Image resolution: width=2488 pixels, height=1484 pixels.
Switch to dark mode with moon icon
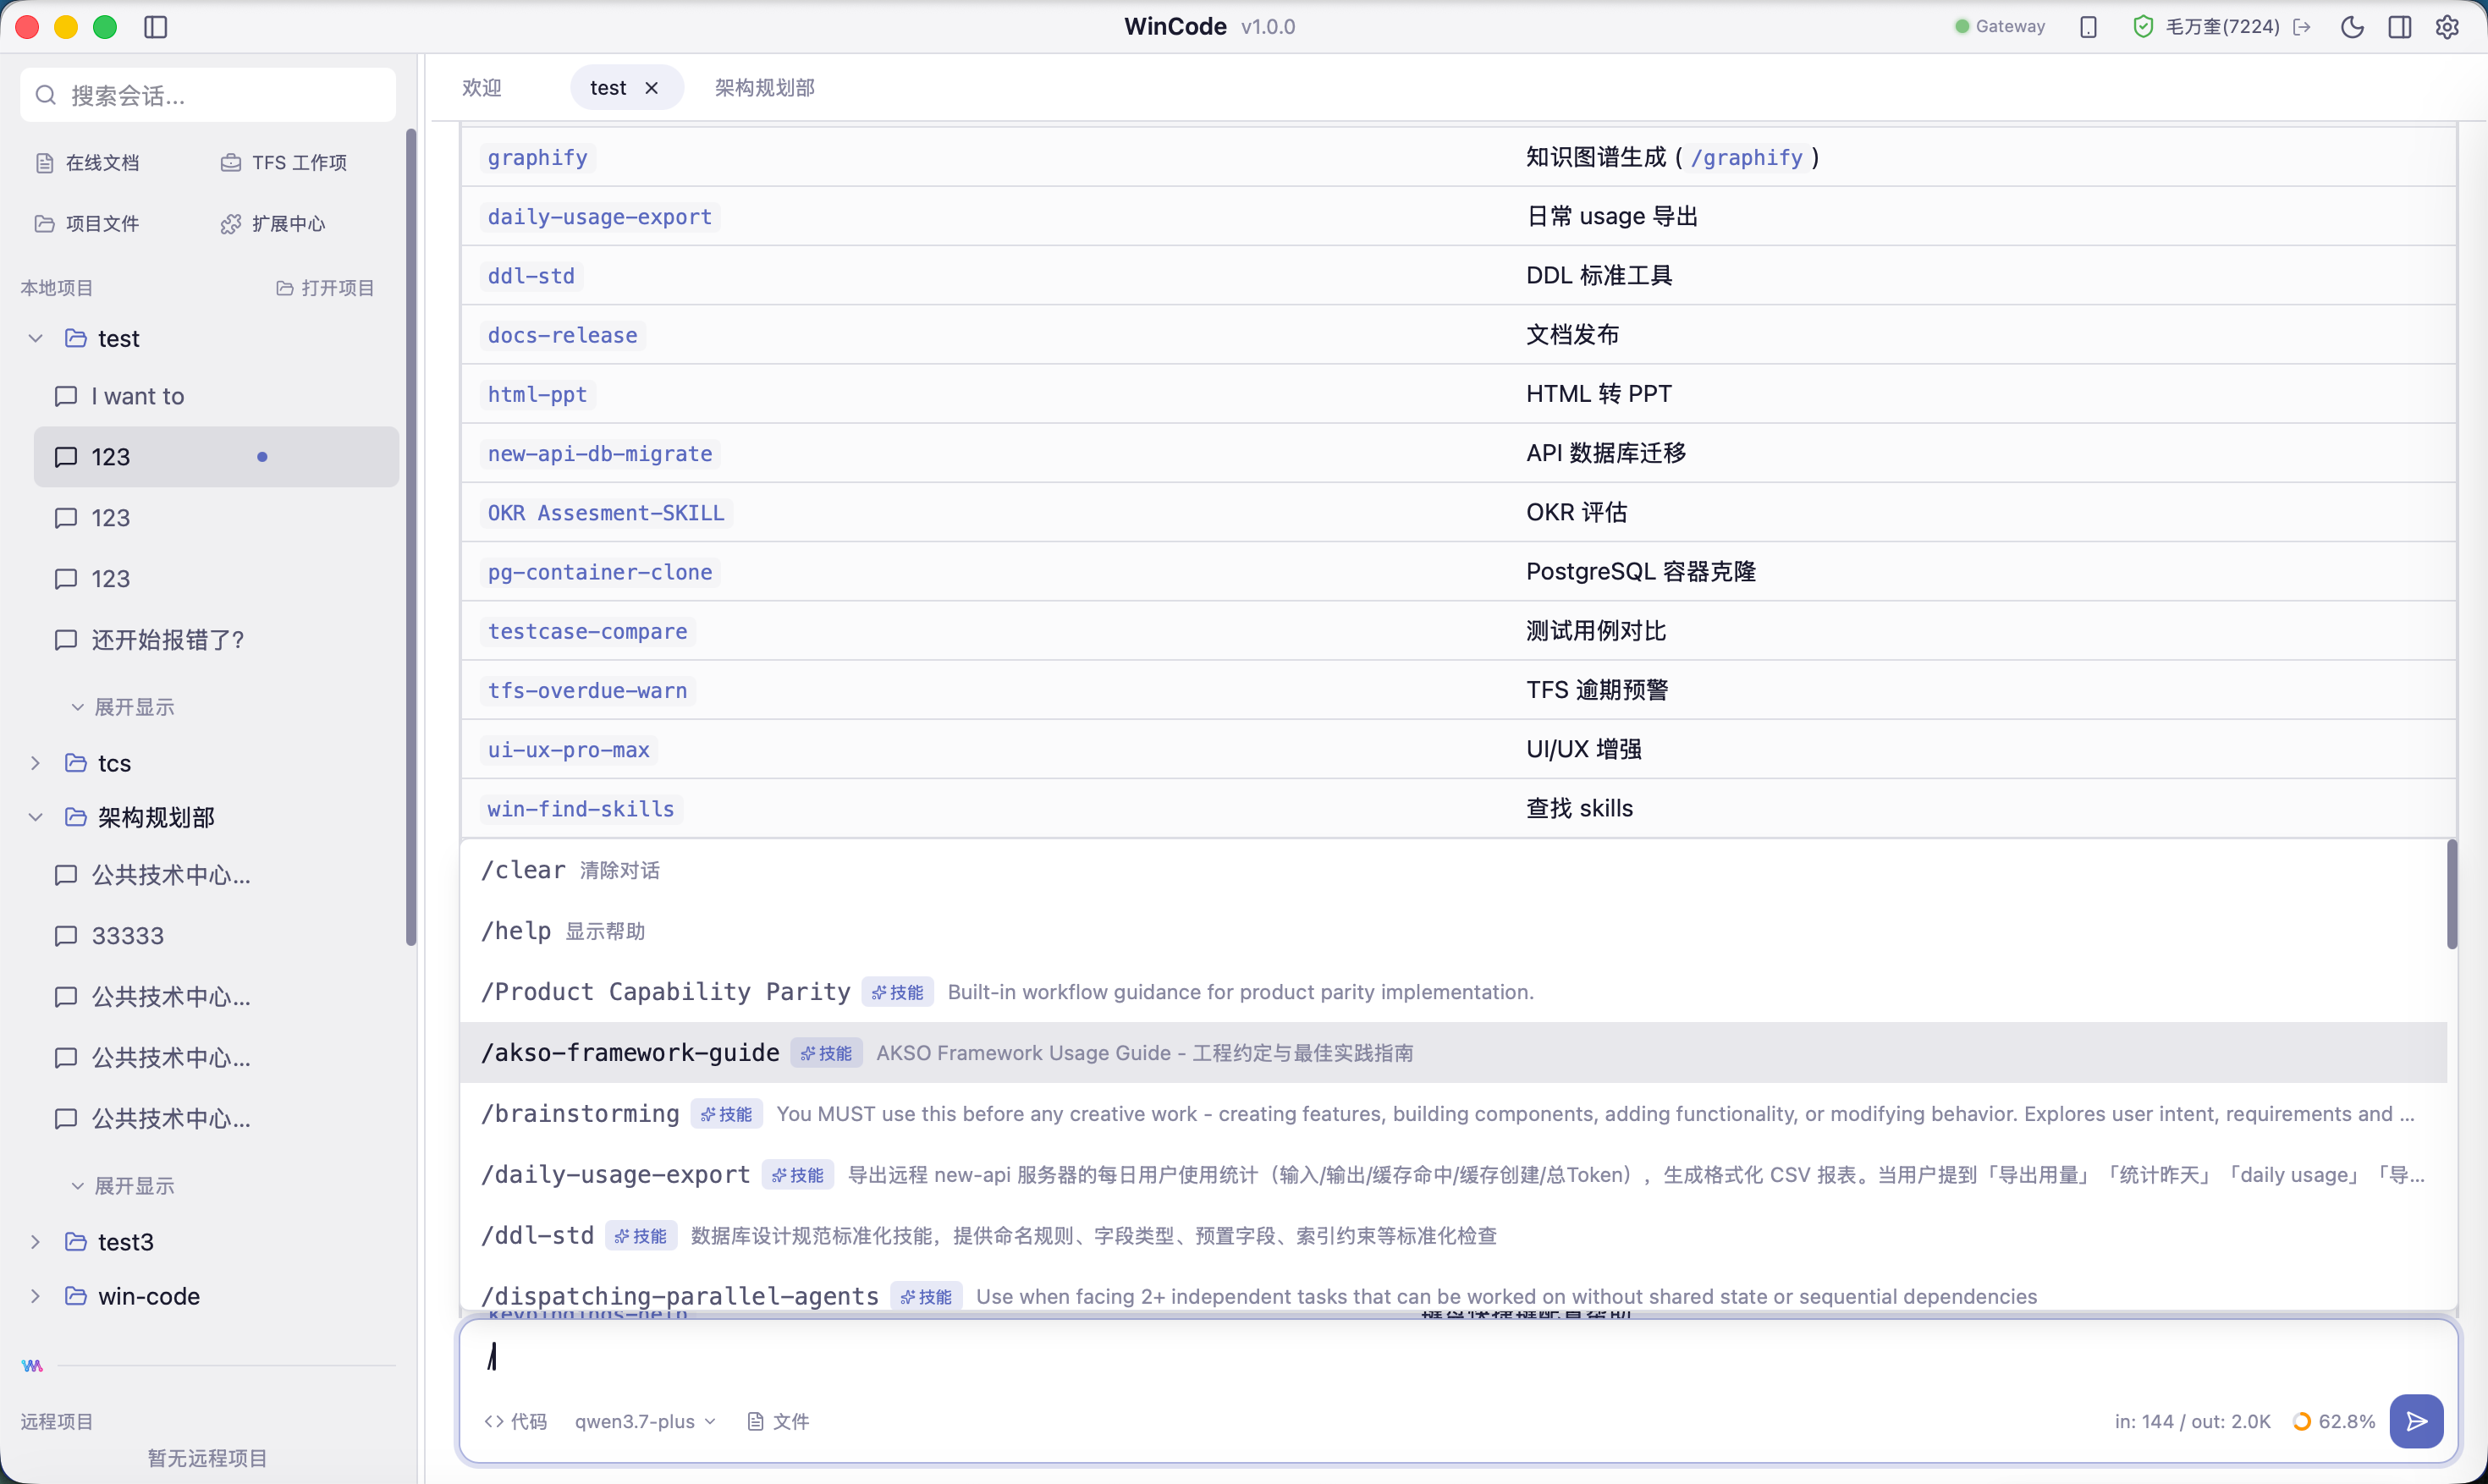point(2352,27)
